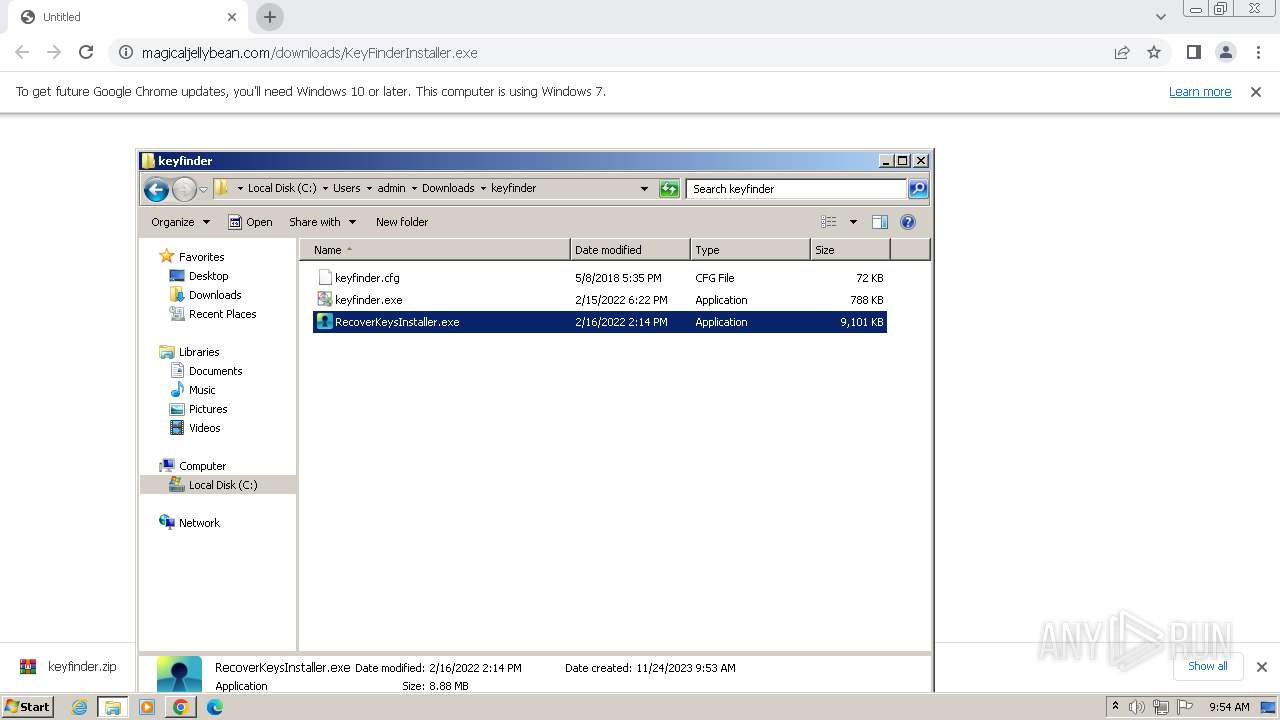1280x720 pixels.
Task: Open Libraries in the navigation pane
Action: pos(199,352)
